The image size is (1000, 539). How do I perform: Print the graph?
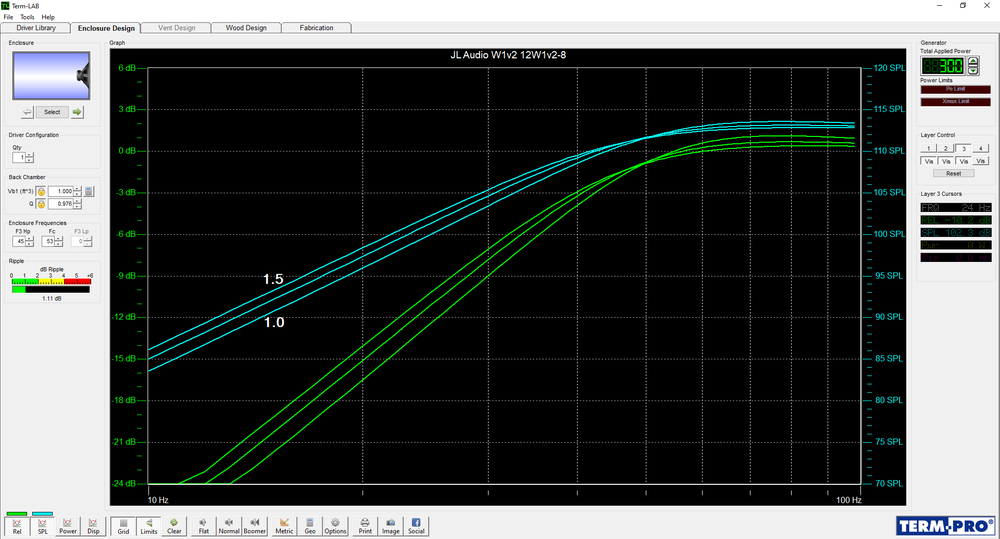[365, 526]
